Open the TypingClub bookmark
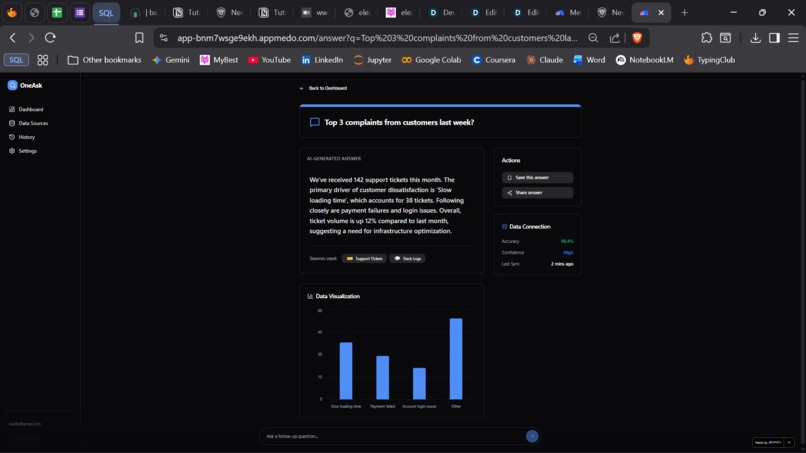The image size is (806, 453). 709,60
